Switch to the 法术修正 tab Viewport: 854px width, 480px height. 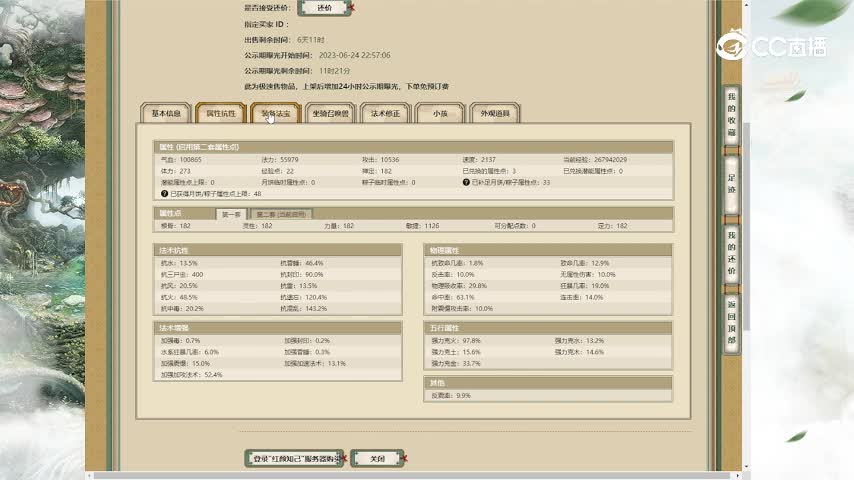(x=385, y=114)
